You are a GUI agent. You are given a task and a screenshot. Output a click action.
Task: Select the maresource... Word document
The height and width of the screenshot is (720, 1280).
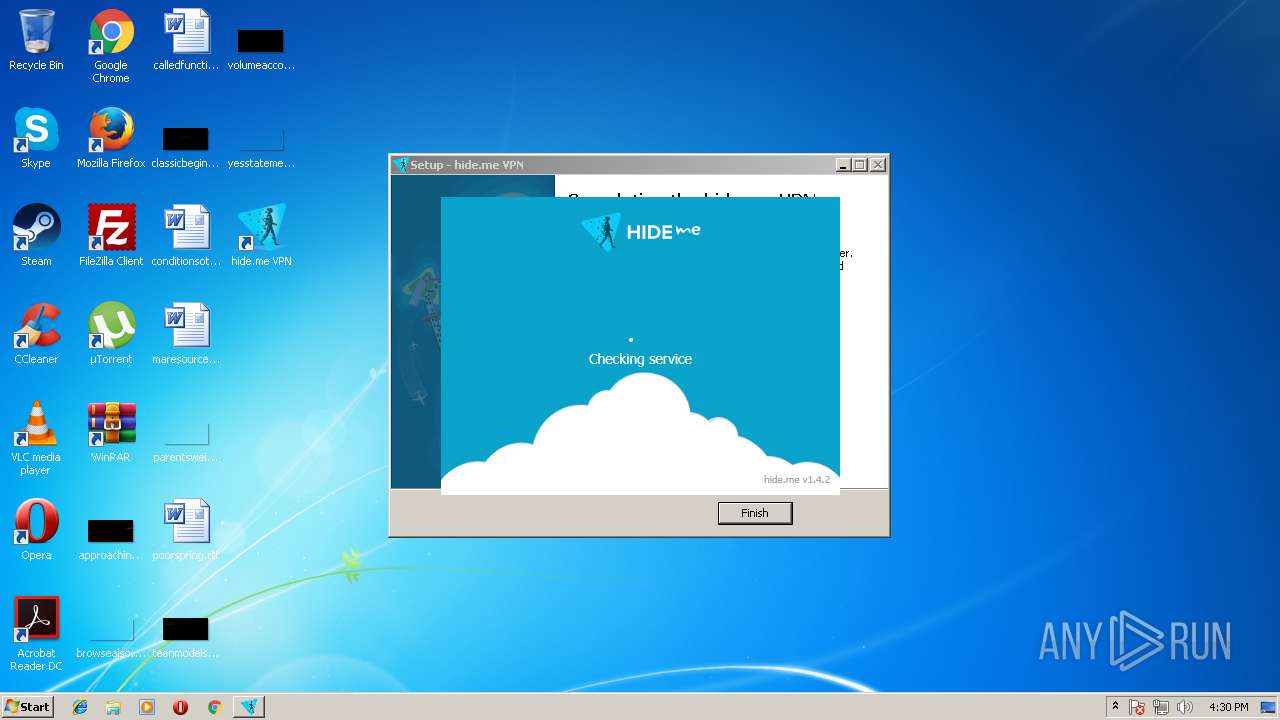tap(186, 334)
